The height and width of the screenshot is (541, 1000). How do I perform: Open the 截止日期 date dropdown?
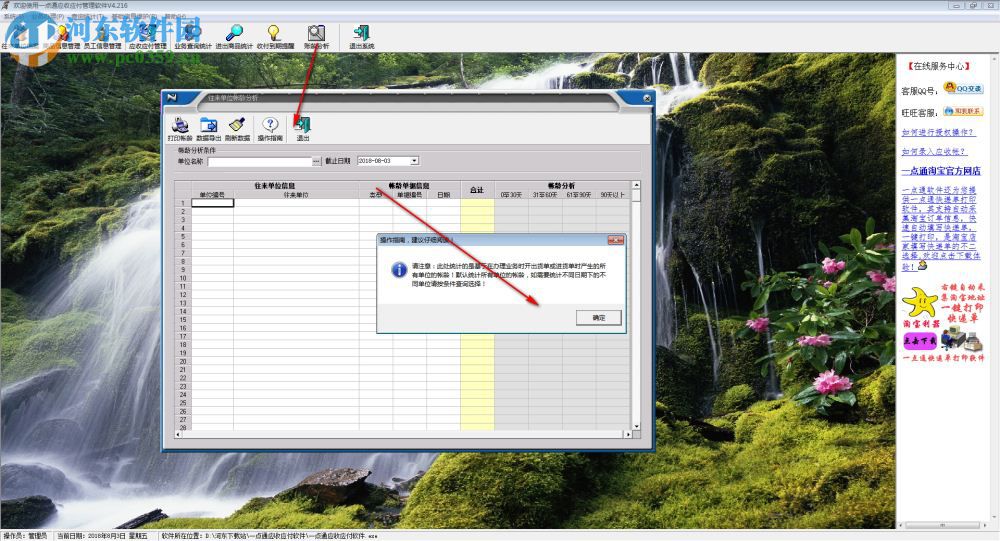414,161
